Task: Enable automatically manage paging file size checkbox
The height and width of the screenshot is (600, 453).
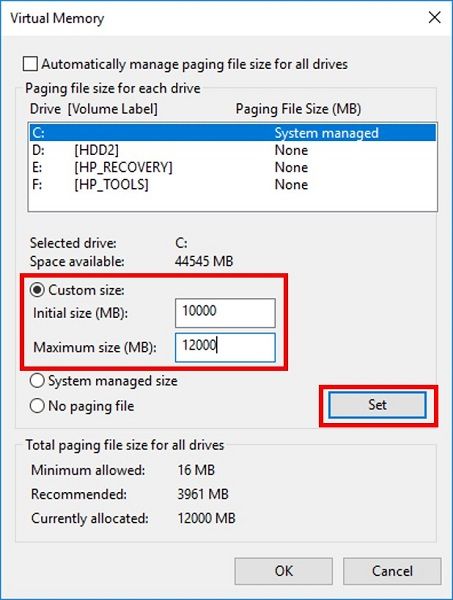Action: (x=30, y=64)
